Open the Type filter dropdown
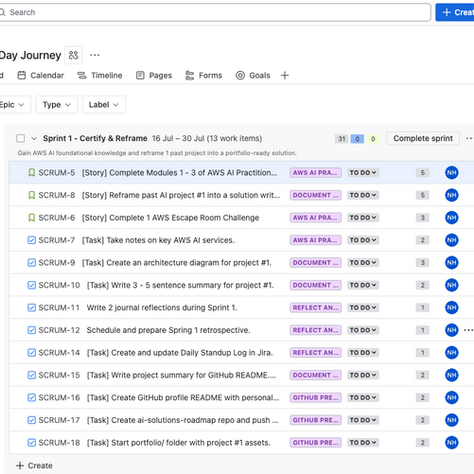474x474 pixels. (57, 105)
